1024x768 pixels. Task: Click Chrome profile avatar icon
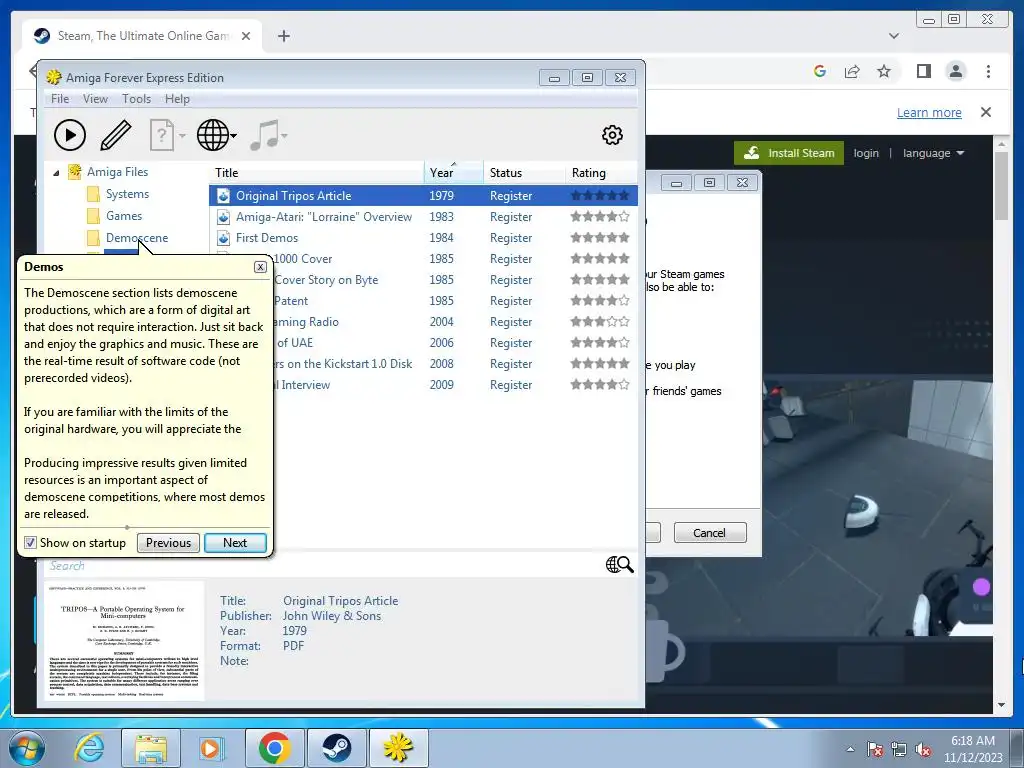pos(955,71)
